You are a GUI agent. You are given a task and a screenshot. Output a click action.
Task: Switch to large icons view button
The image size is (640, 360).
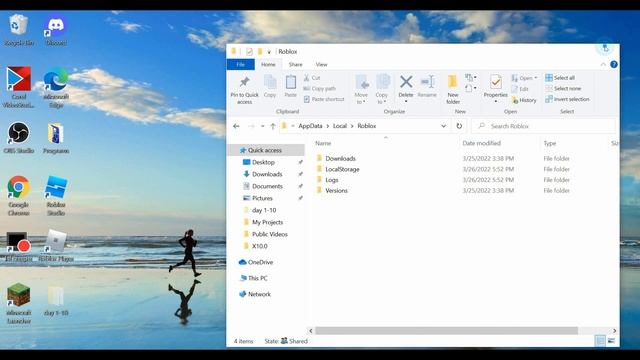[x=611, y=341]
